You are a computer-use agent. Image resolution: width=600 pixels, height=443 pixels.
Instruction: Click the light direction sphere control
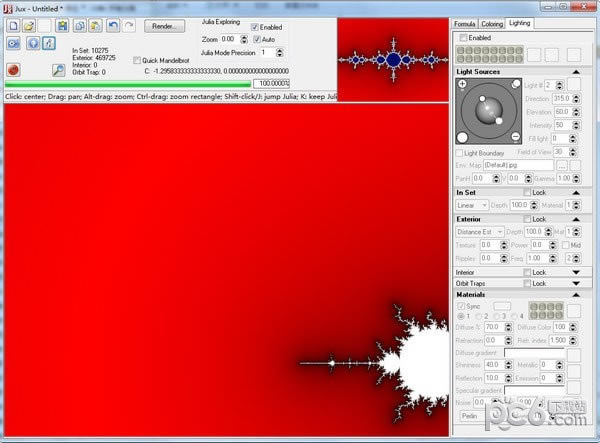click(x=489, y=111)
